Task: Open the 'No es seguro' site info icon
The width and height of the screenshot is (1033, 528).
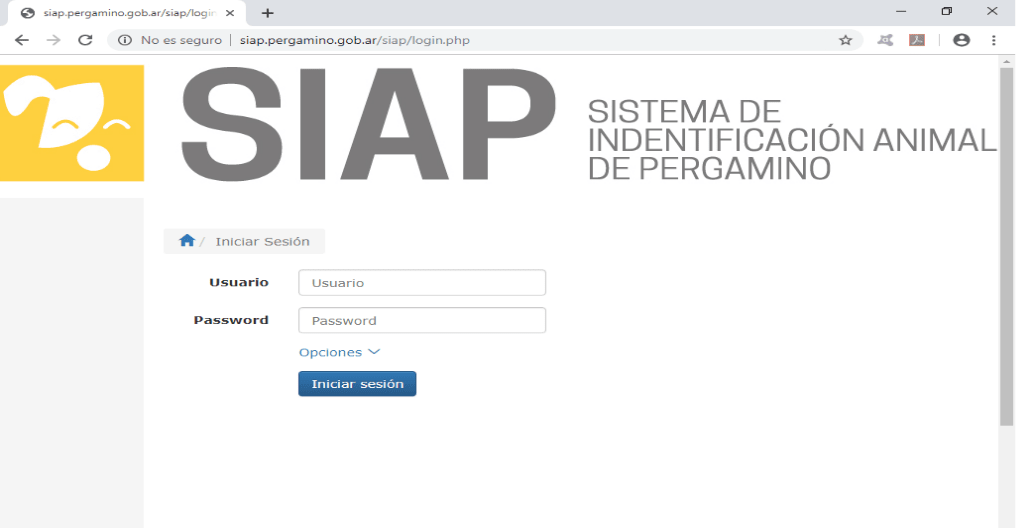Action: pyautogui.click(x=125, y=40)
